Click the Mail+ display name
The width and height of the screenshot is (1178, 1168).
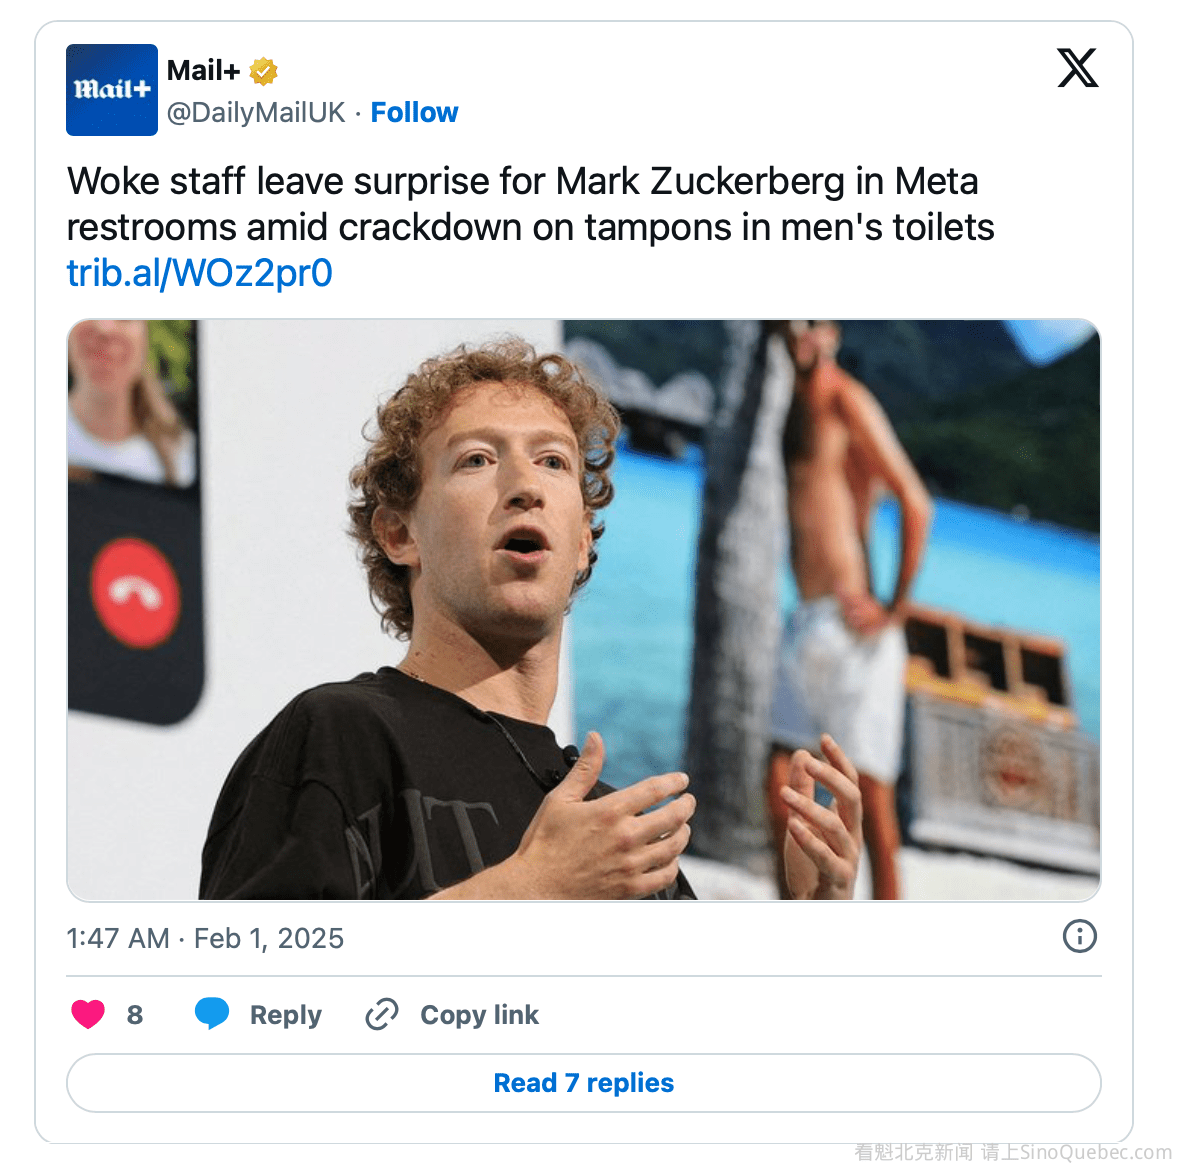coord(203,71)
